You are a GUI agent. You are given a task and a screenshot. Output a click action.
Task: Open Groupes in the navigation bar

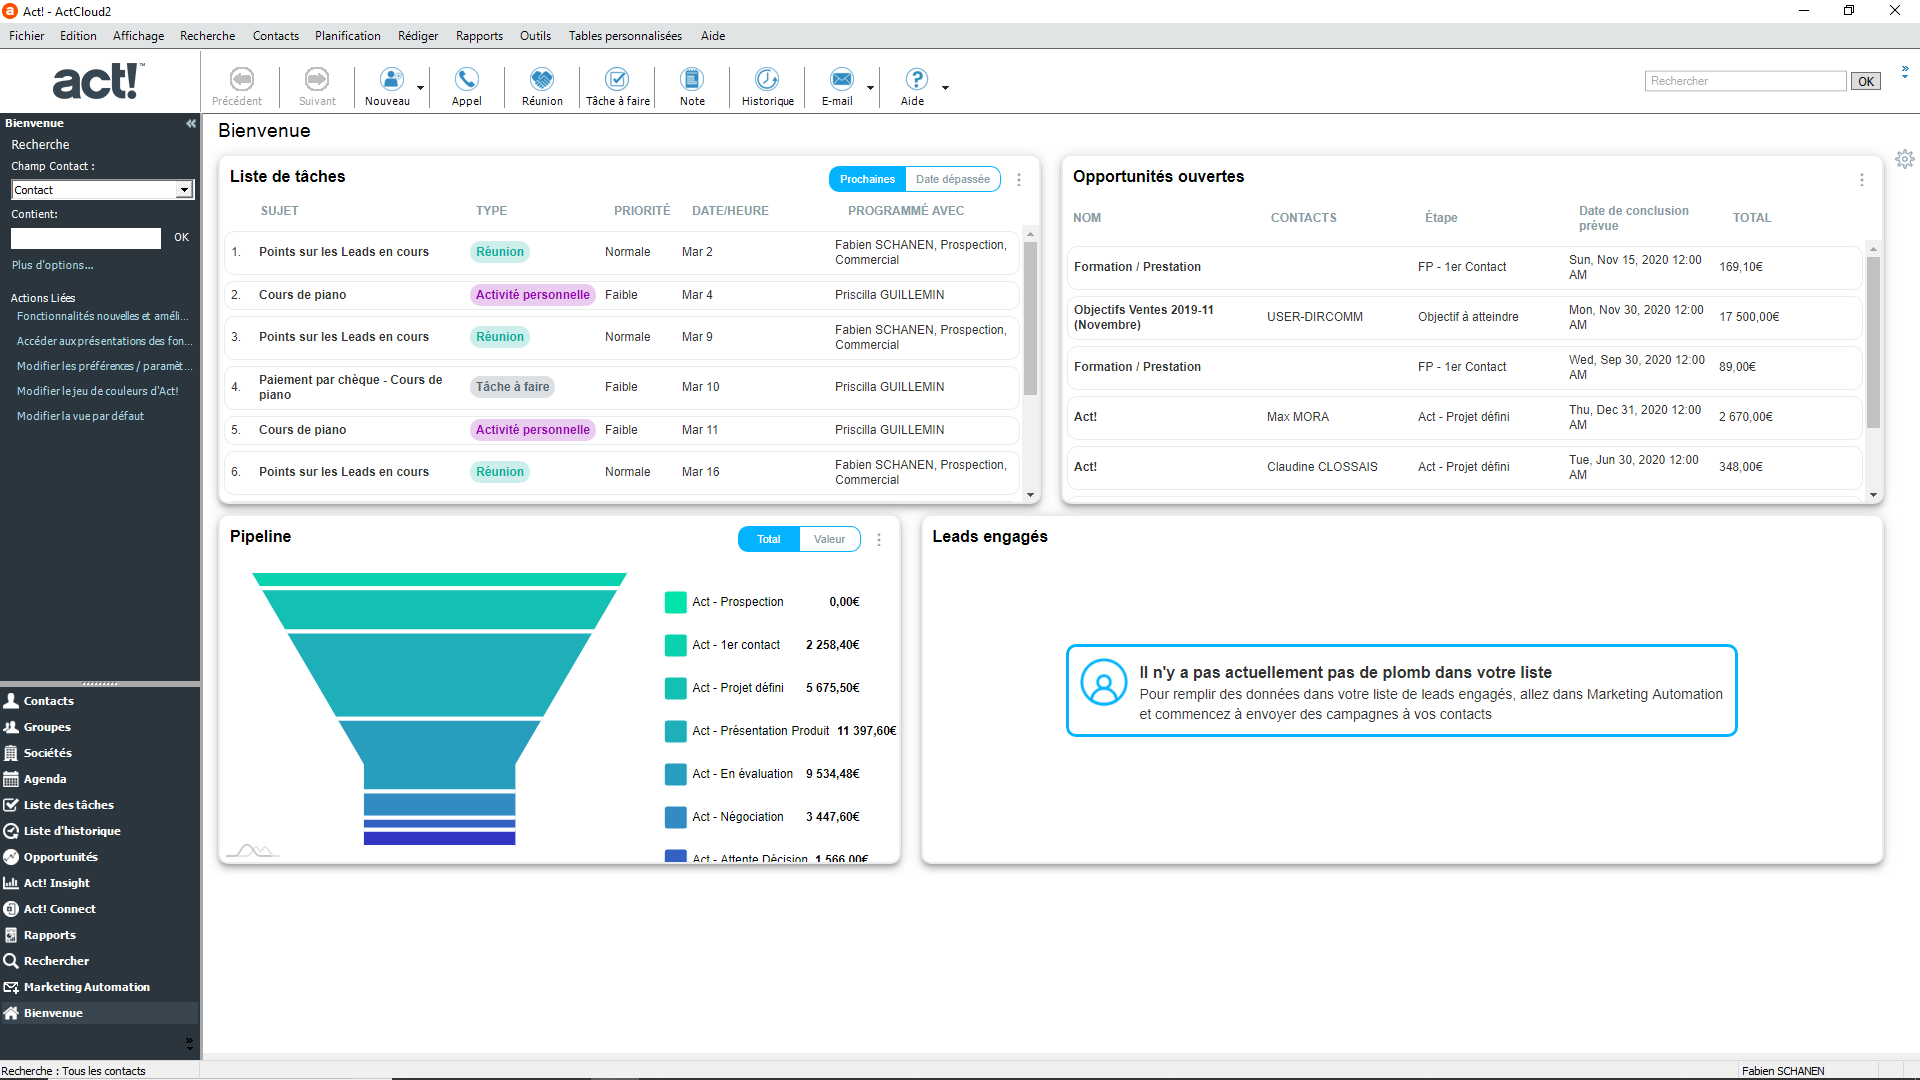coord(47,727)
